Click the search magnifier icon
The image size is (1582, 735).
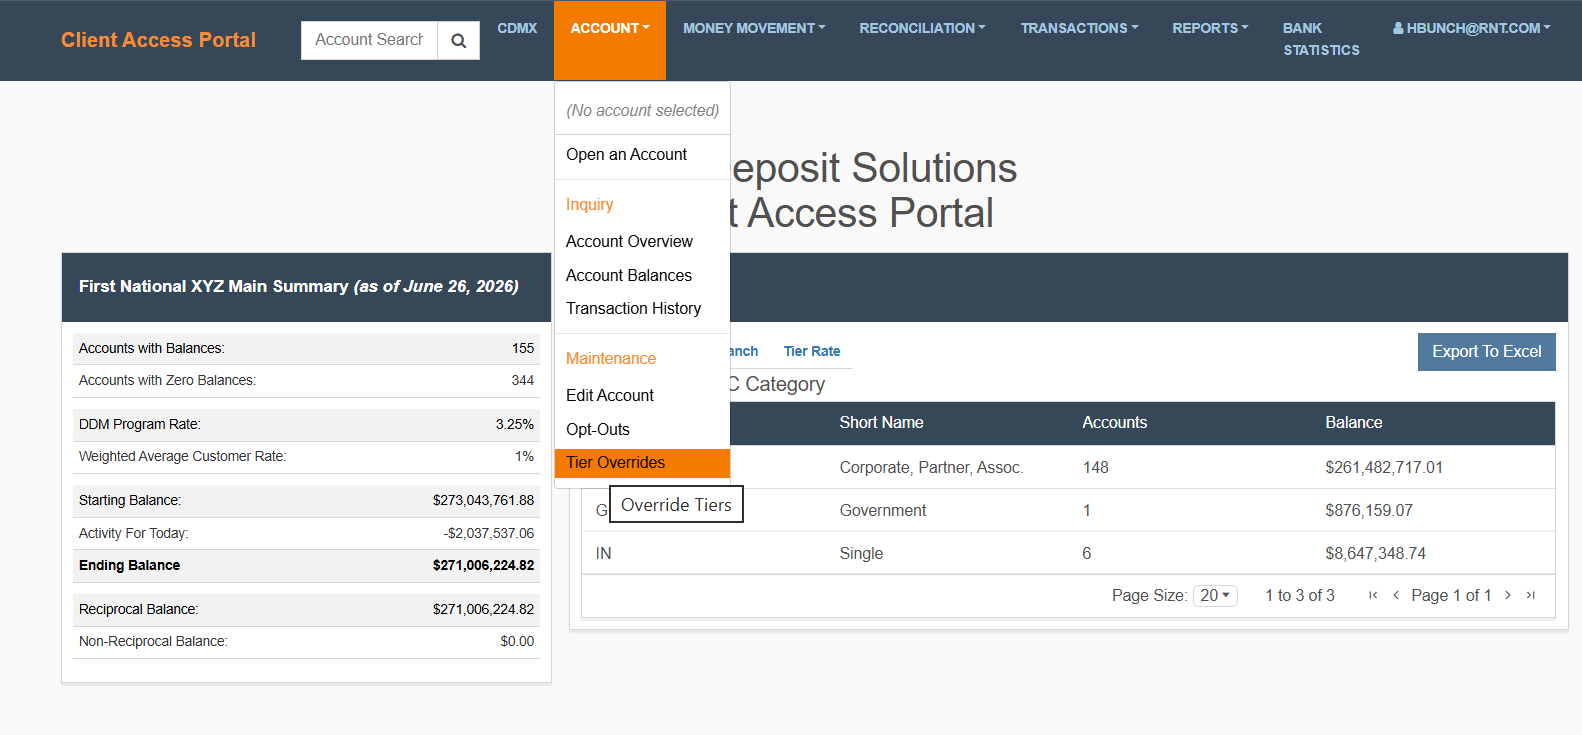[x=458, y=41]
